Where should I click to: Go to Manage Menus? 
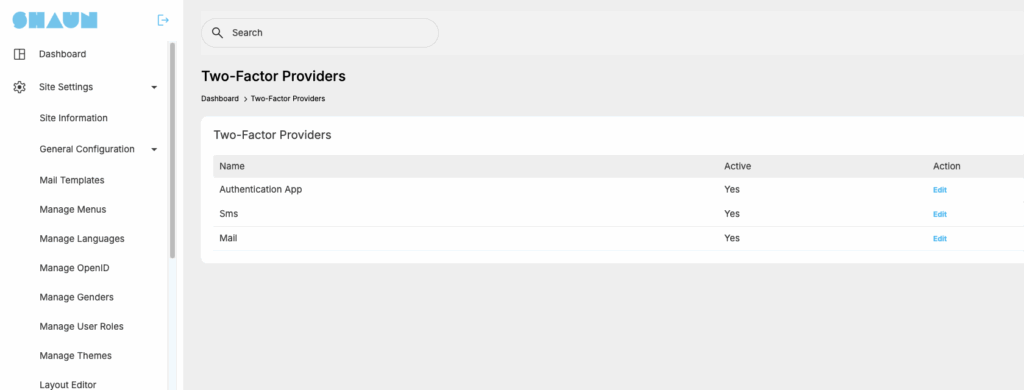click(72, 210)
